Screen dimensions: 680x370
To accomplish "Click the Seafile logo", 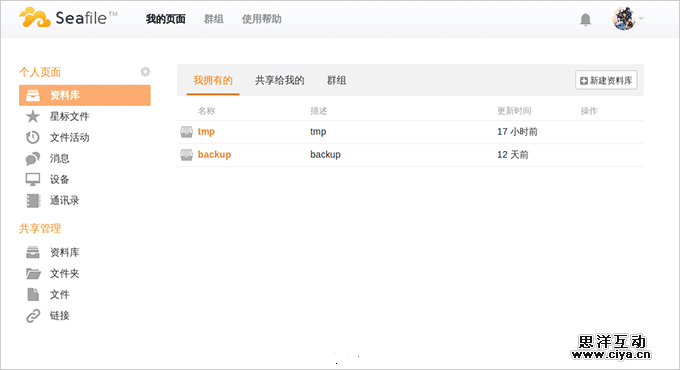I will click(68, 18).
